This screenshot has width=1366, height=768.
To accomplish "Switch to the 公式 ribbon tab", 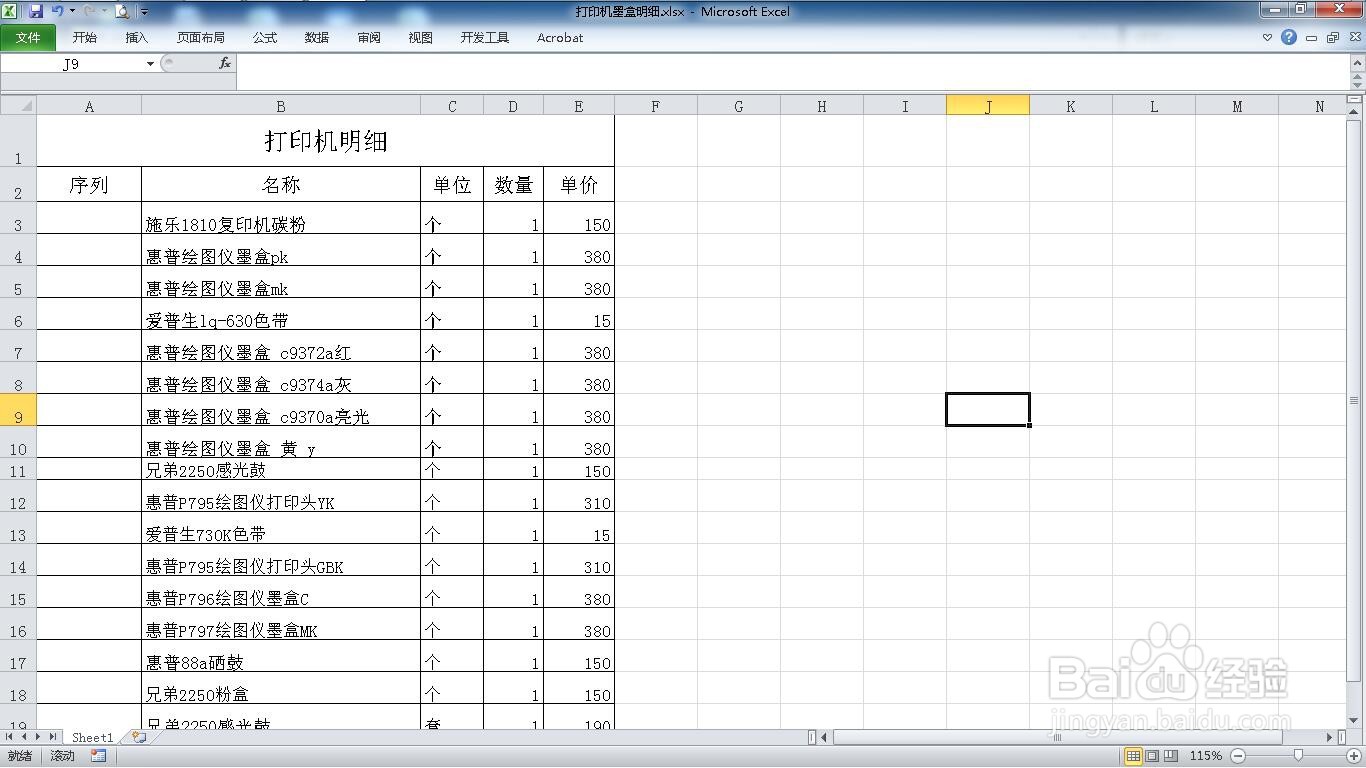I will tap(265, 38).
